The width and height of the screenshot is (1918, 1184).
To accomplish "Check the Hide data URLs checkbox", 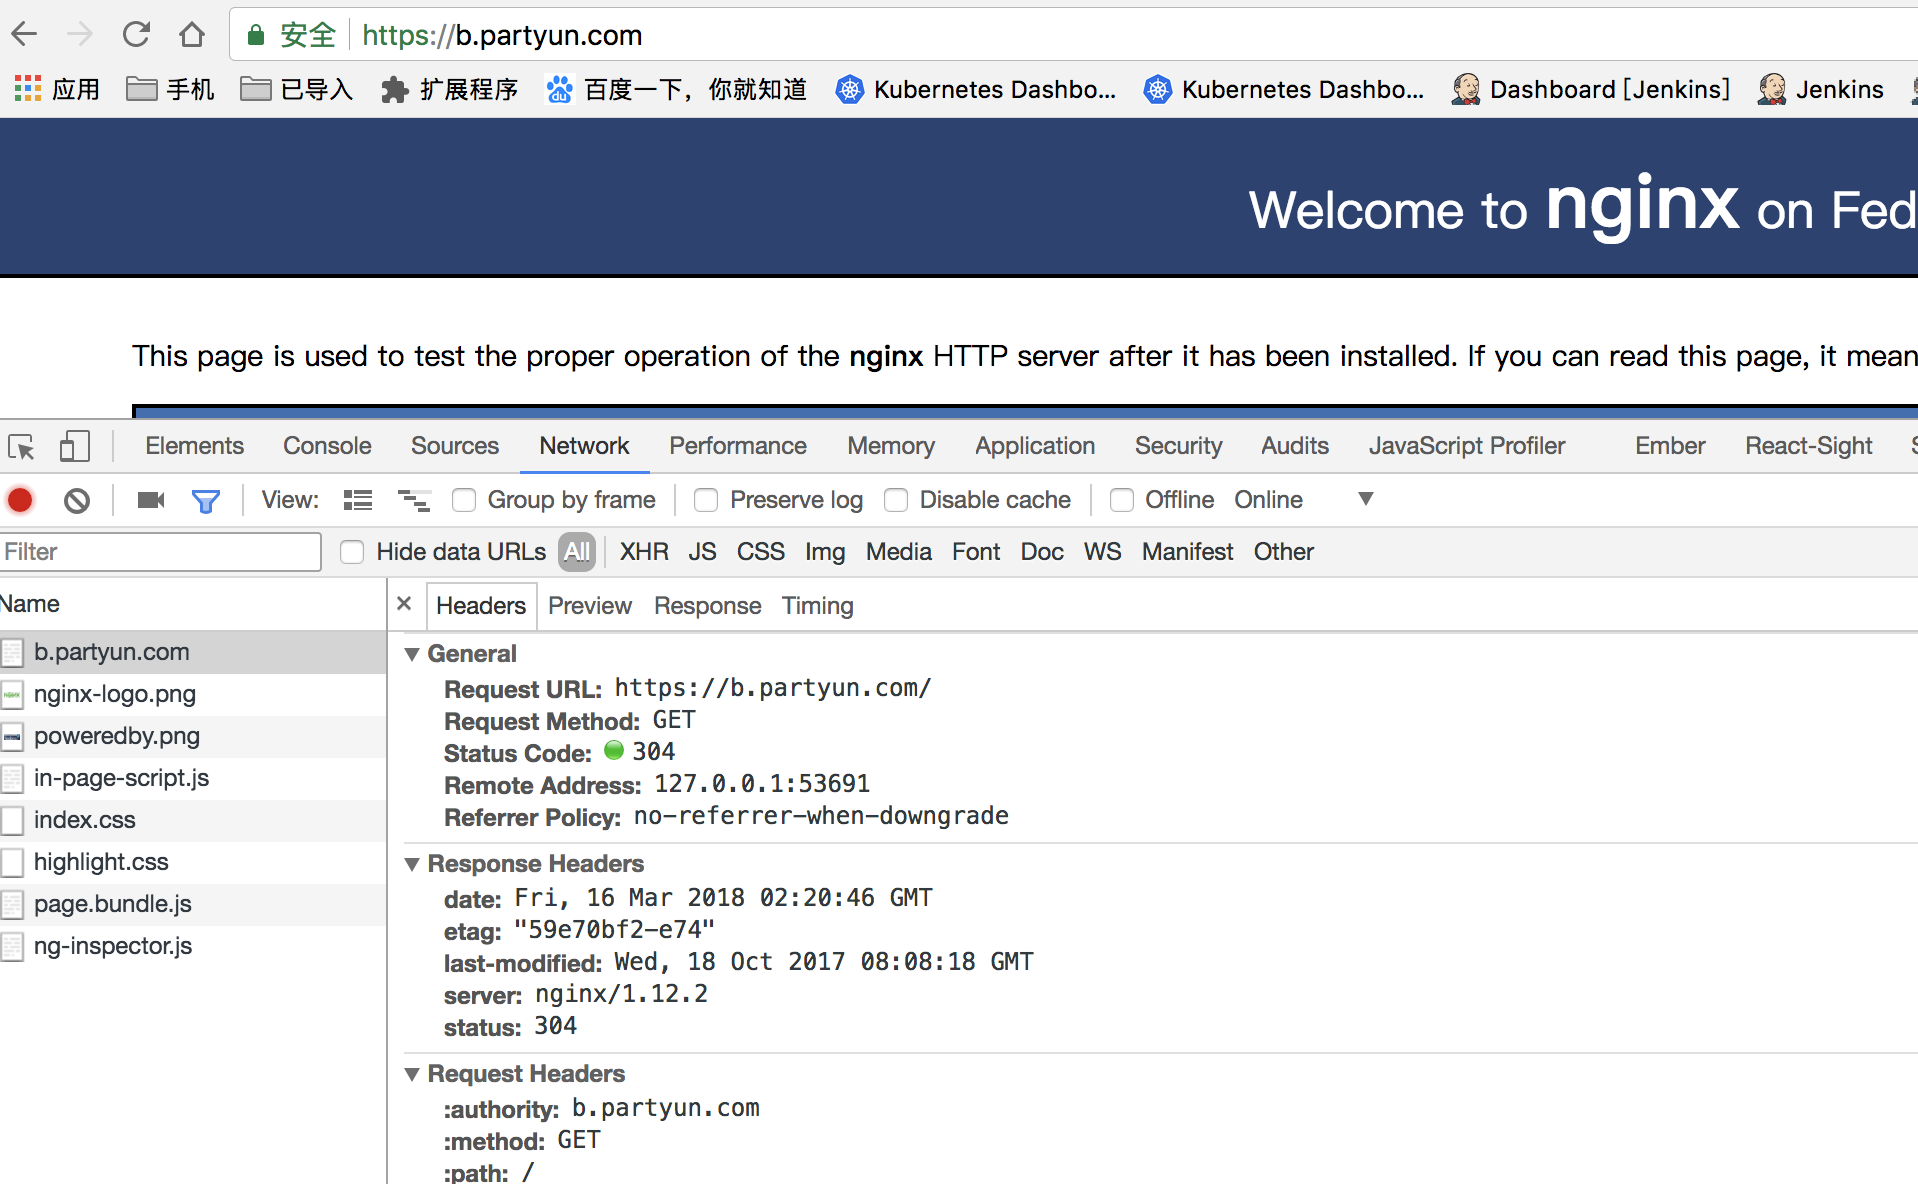I will point(352,552).
